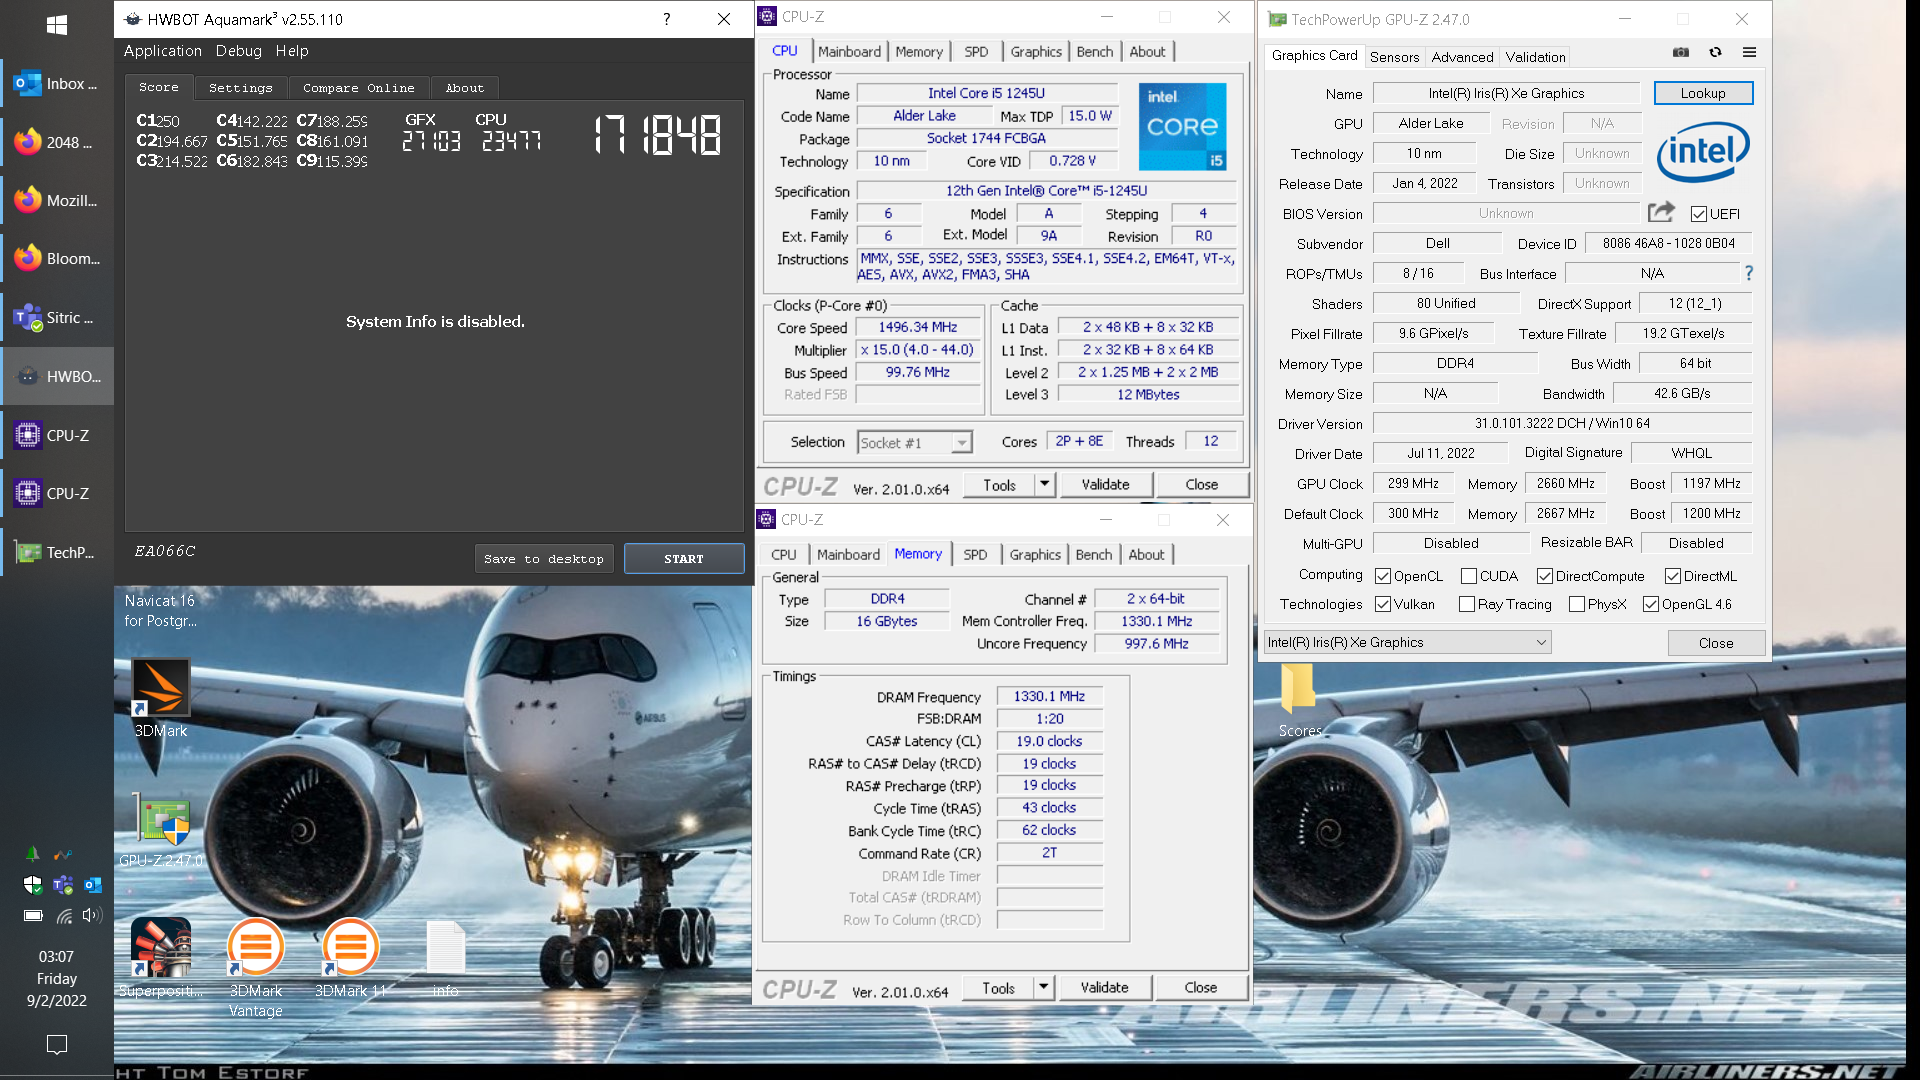Toggle the DirectCompute checkbox
The width and height of the screenshot is (1920, 1080).
[1545, 576]
